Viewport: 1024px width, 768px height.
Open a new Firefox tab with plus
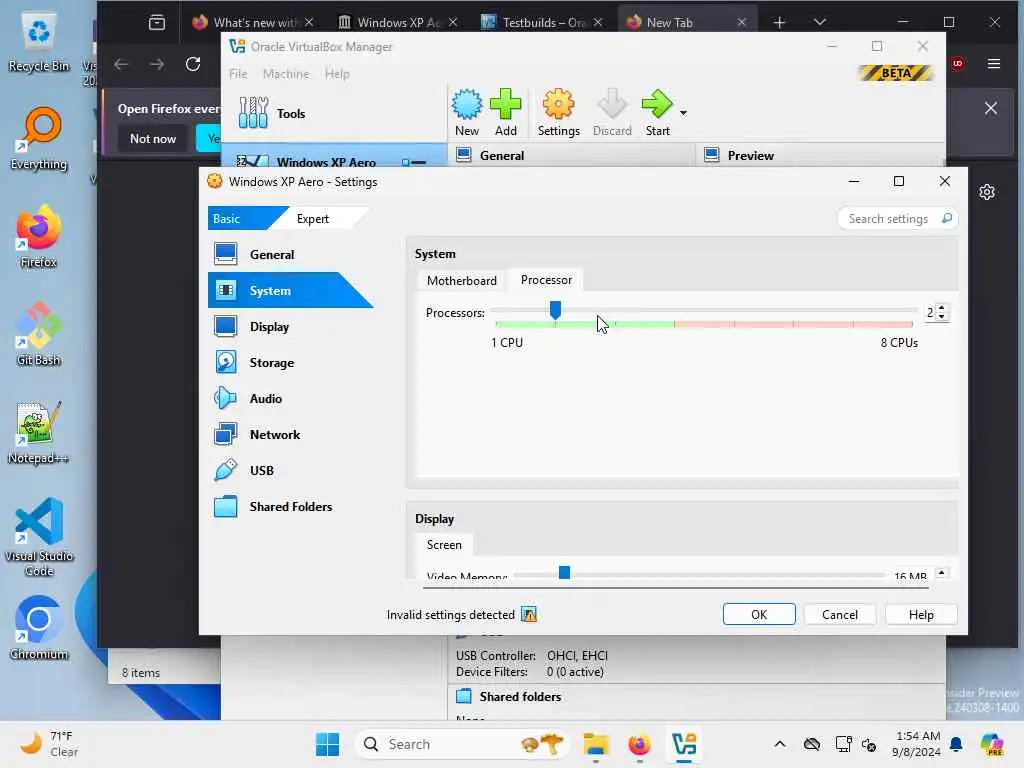pos(779,22)
